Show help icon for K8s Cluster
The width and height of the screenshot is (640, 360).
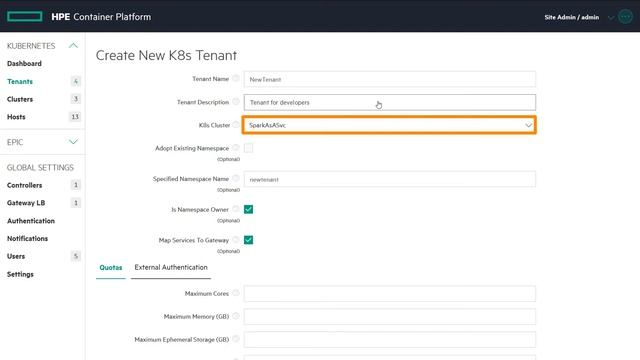(236, 124)
